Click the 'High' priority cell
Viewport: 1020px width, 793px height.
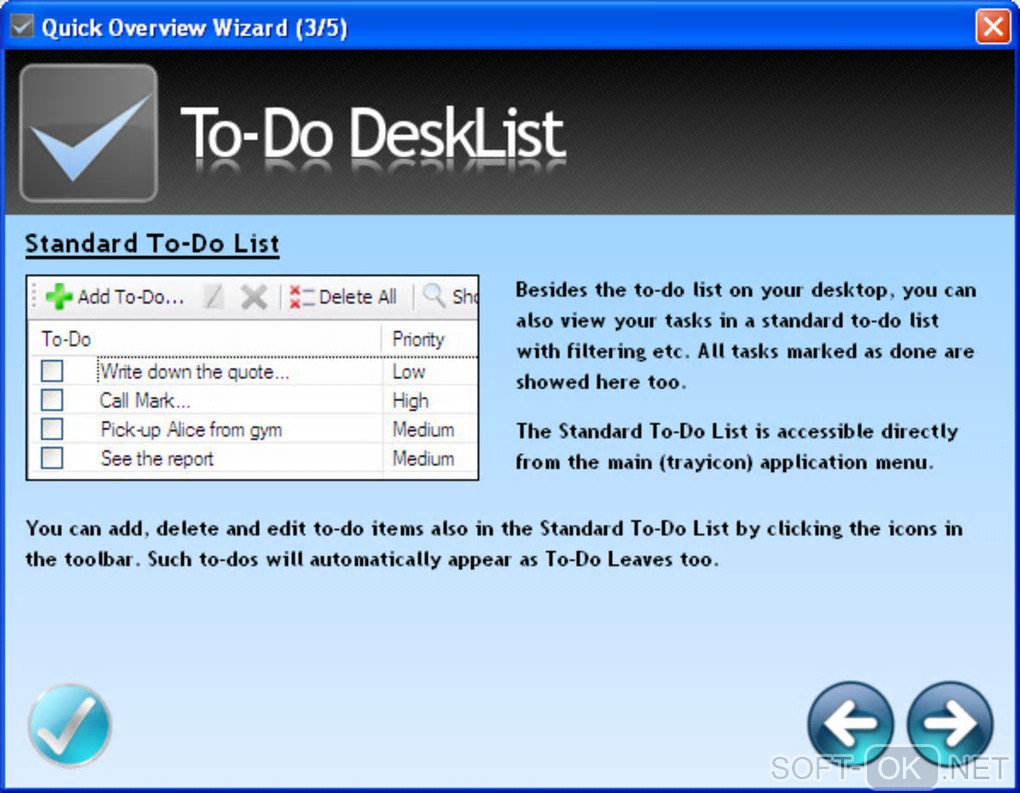(x=410, y=401)
